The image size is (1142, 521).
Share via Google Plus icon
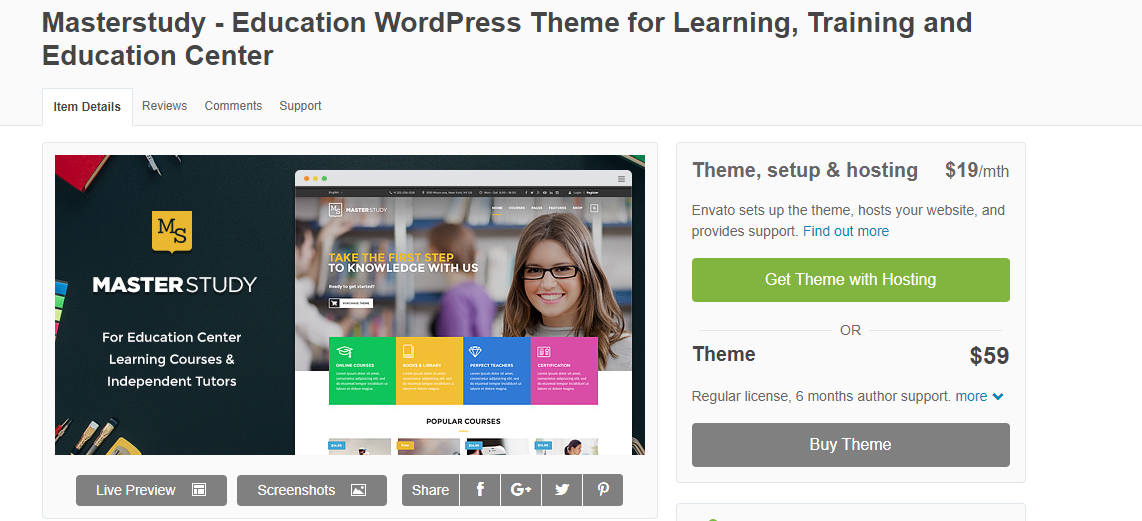coord(521,490)
